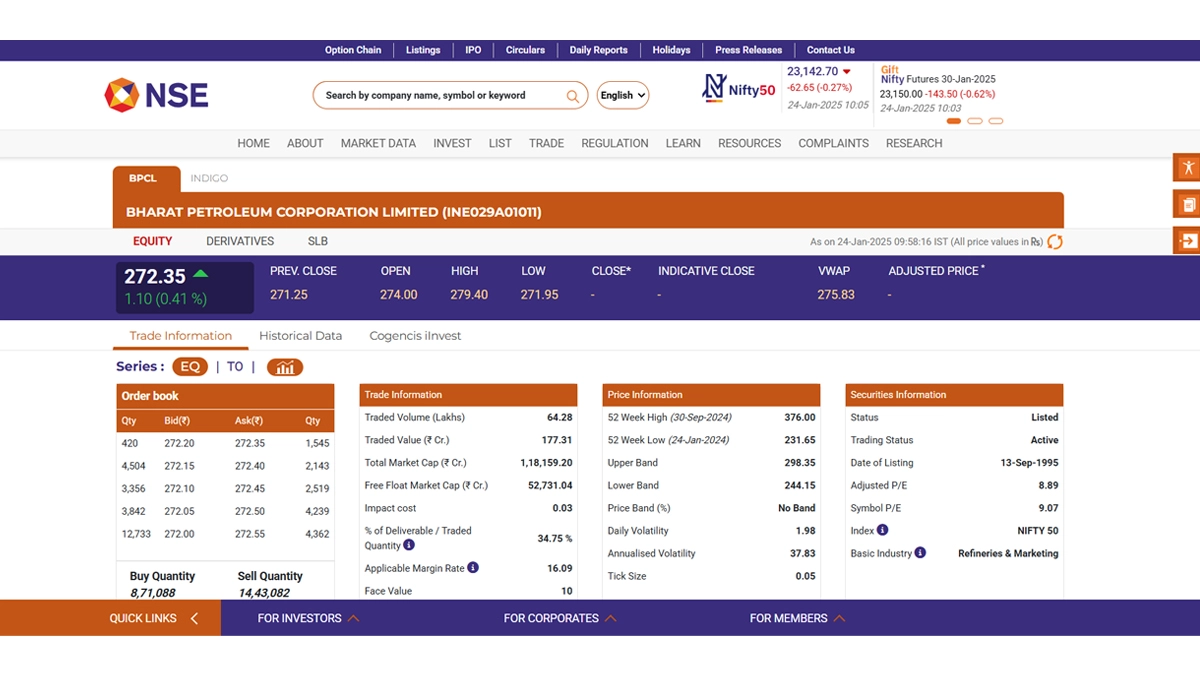This screenshot has width=1200, height=675.
Task: Switch to the Historical Data tab
Action: (300, 336)
